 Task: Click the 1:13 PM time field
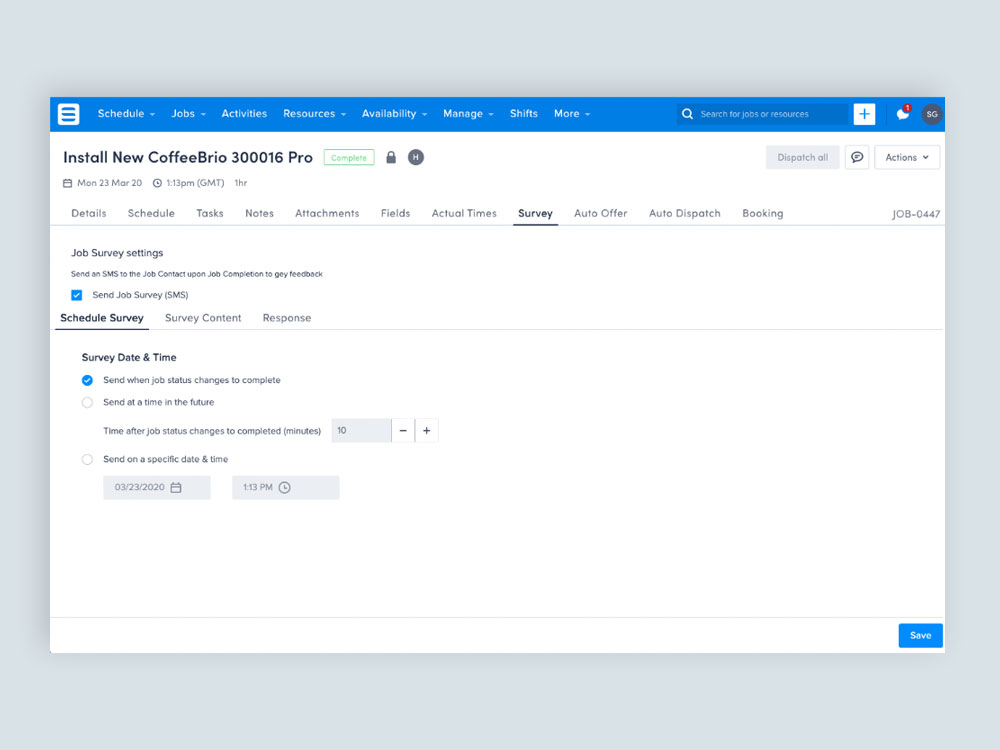point(286,487)
